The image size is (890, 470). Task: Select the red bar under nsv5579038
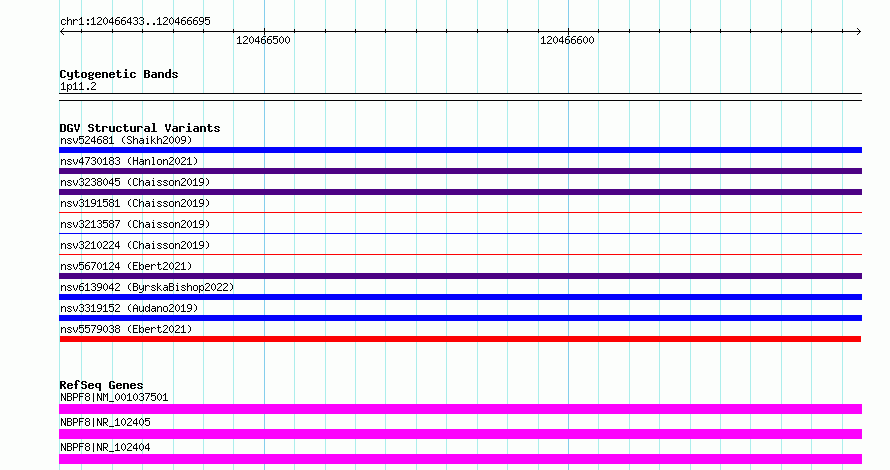coord(460,339)
